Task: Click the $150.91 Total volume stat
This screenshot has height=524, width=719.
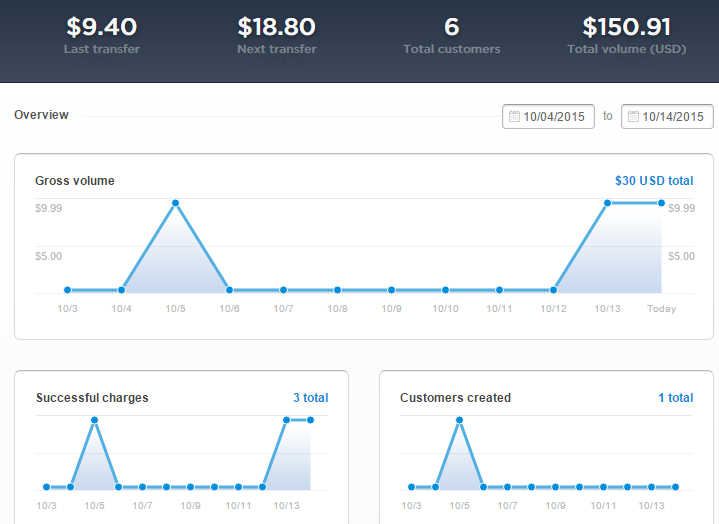Action: [x=626, y=35]
